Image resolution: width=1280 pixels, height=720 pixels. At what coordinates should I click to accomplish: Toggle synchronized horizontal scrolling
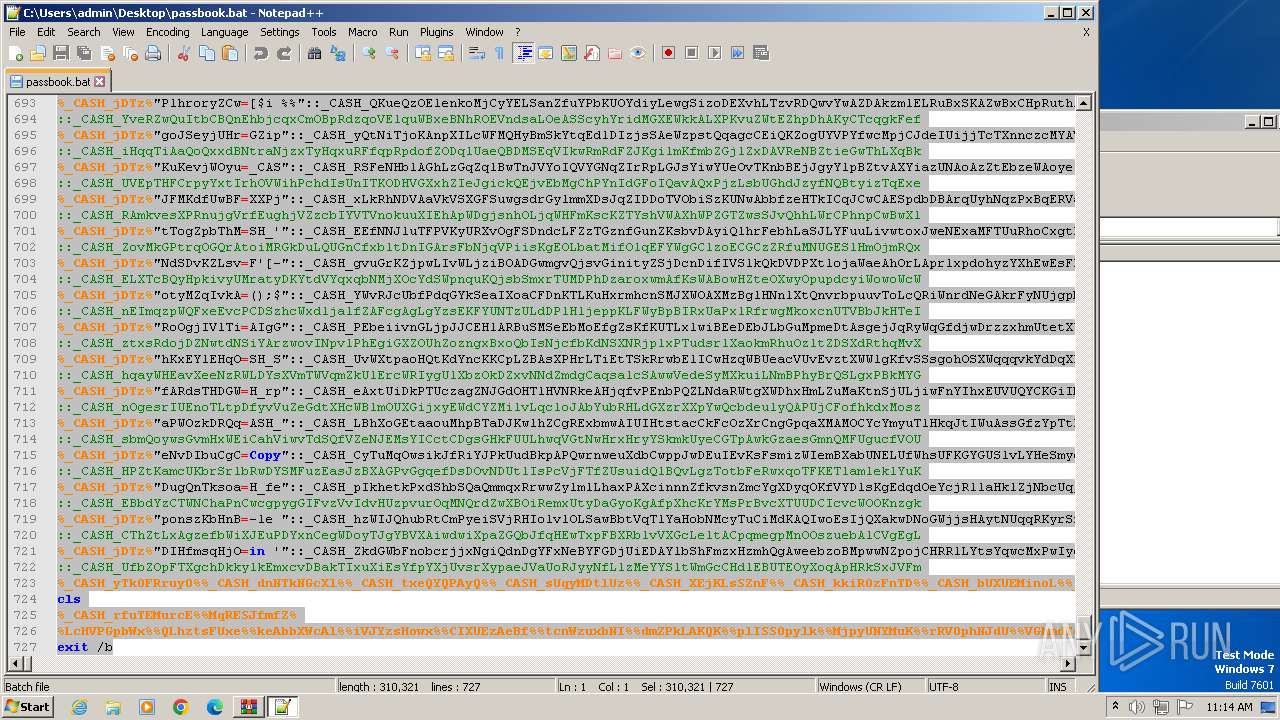[x=446, y=53]
